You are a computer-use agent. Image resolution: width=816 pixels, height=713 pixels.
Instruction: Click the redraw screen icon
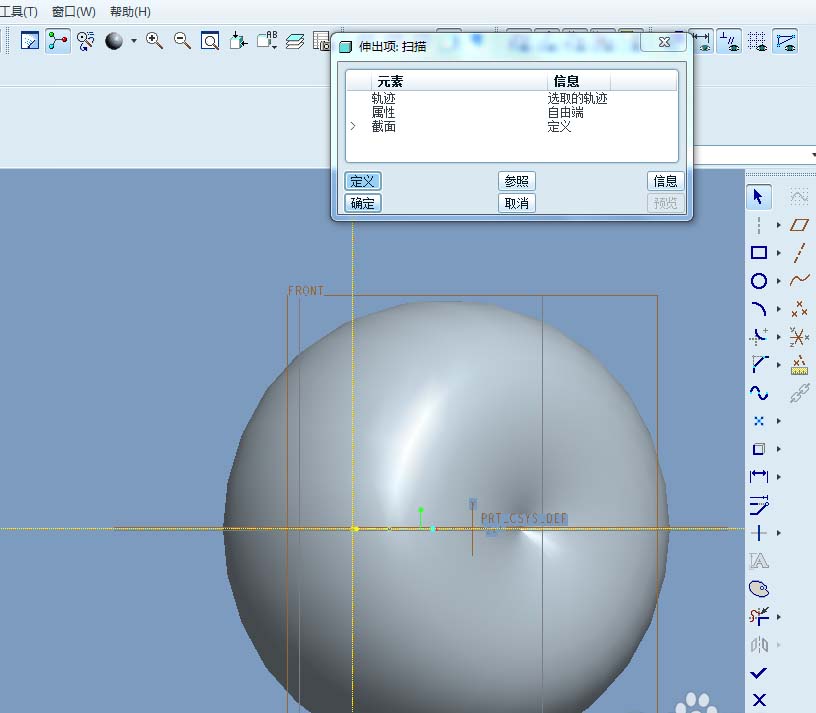tap(30, 41)
